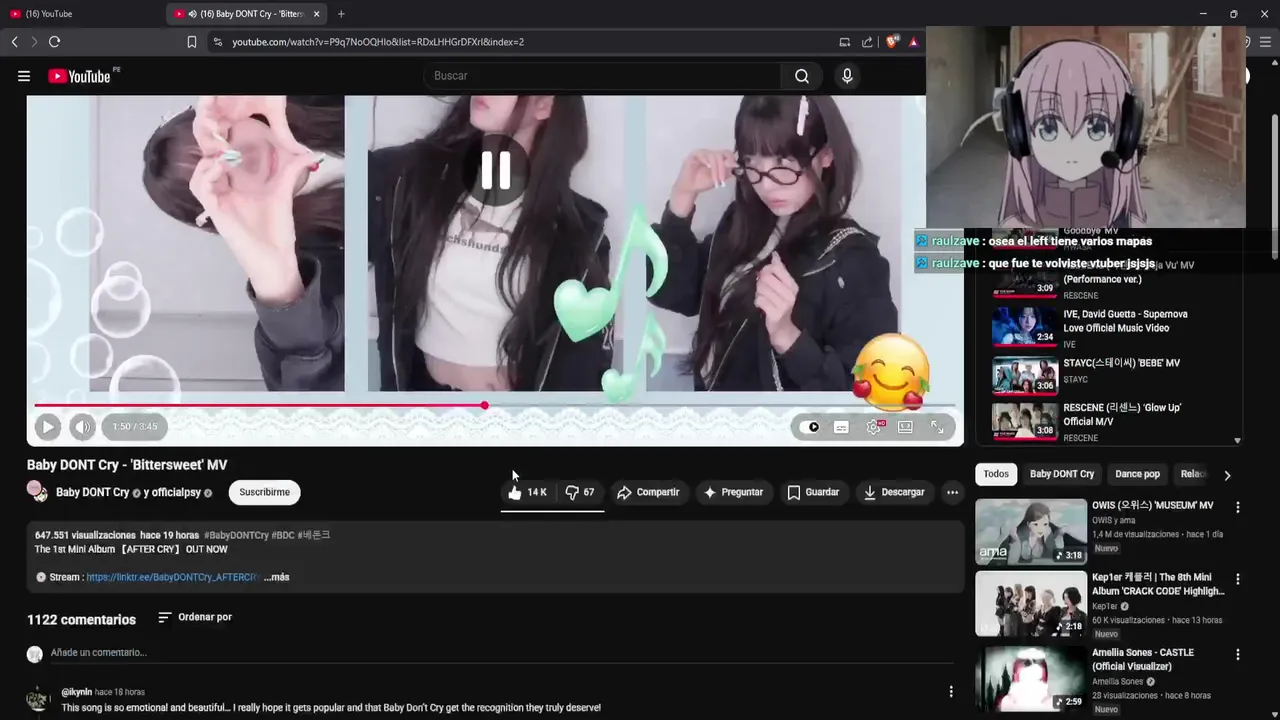Click the Kep1er channel name
This screenshot has height=720, width=1280.
[x=1105, y=606]
